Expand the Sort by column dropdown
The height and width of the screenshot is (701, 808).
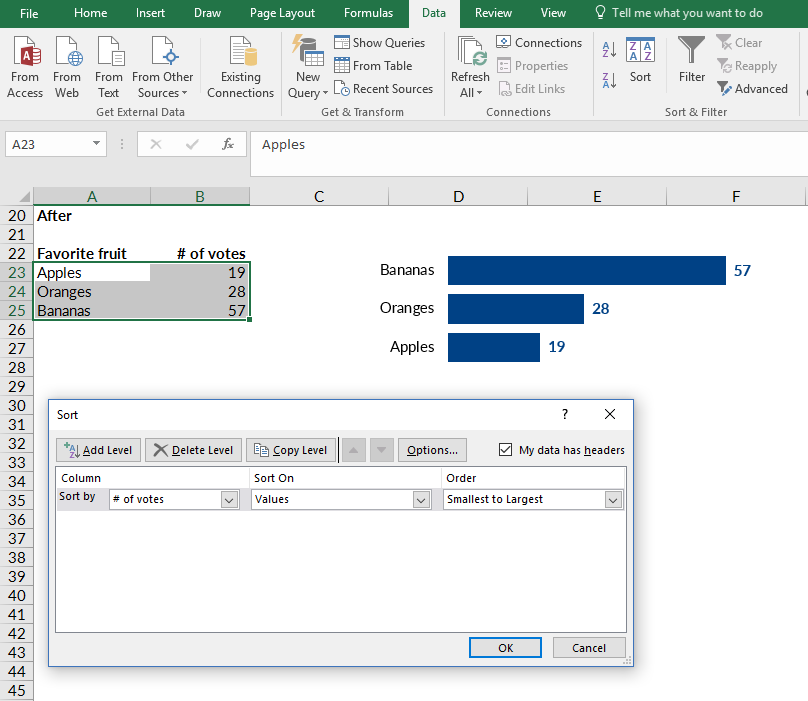pyautogui.click(x=229, y=499)
